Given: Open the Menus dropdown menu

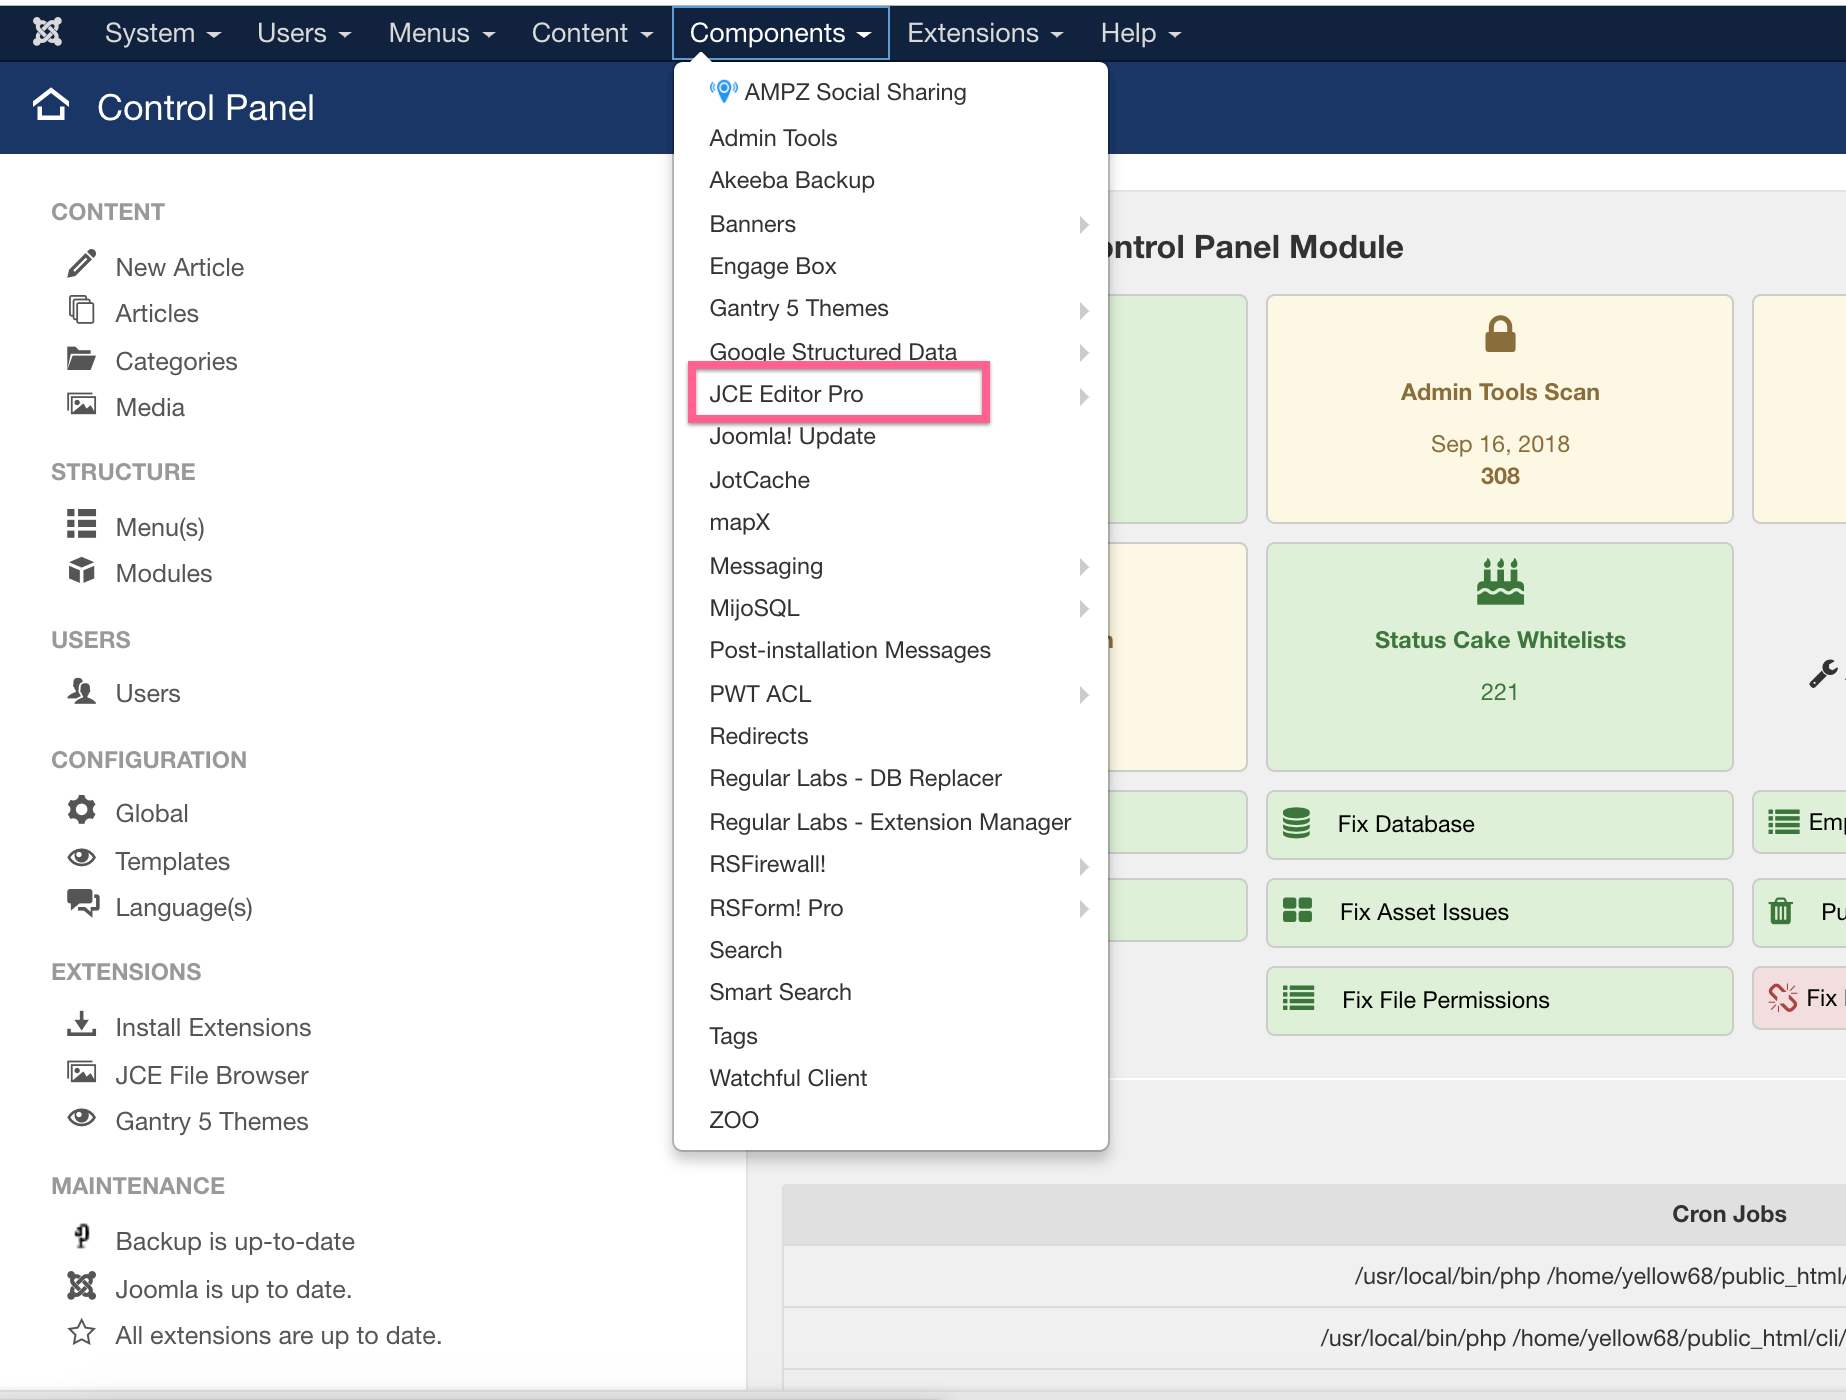Looking at the screenshot, I should click(441, 33).
